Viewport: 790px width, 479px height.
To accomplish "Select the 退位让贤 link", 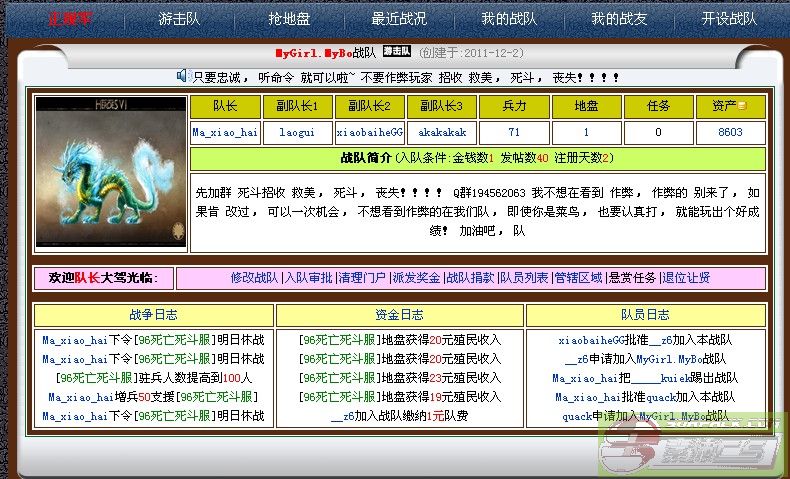I will [x=686, y=278].
